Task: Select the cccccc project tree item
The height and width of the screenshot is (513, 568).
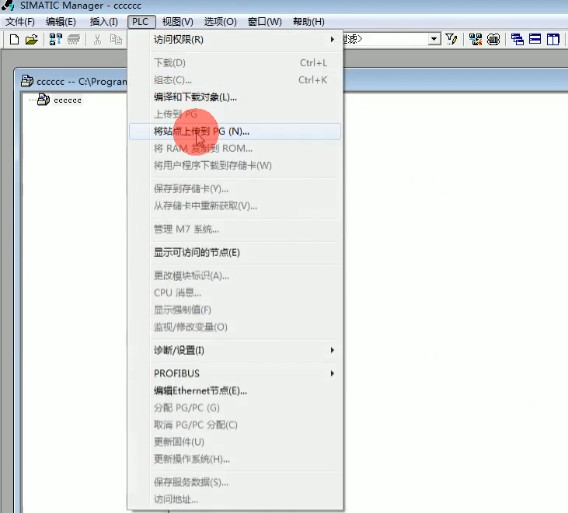Action: 67,100
